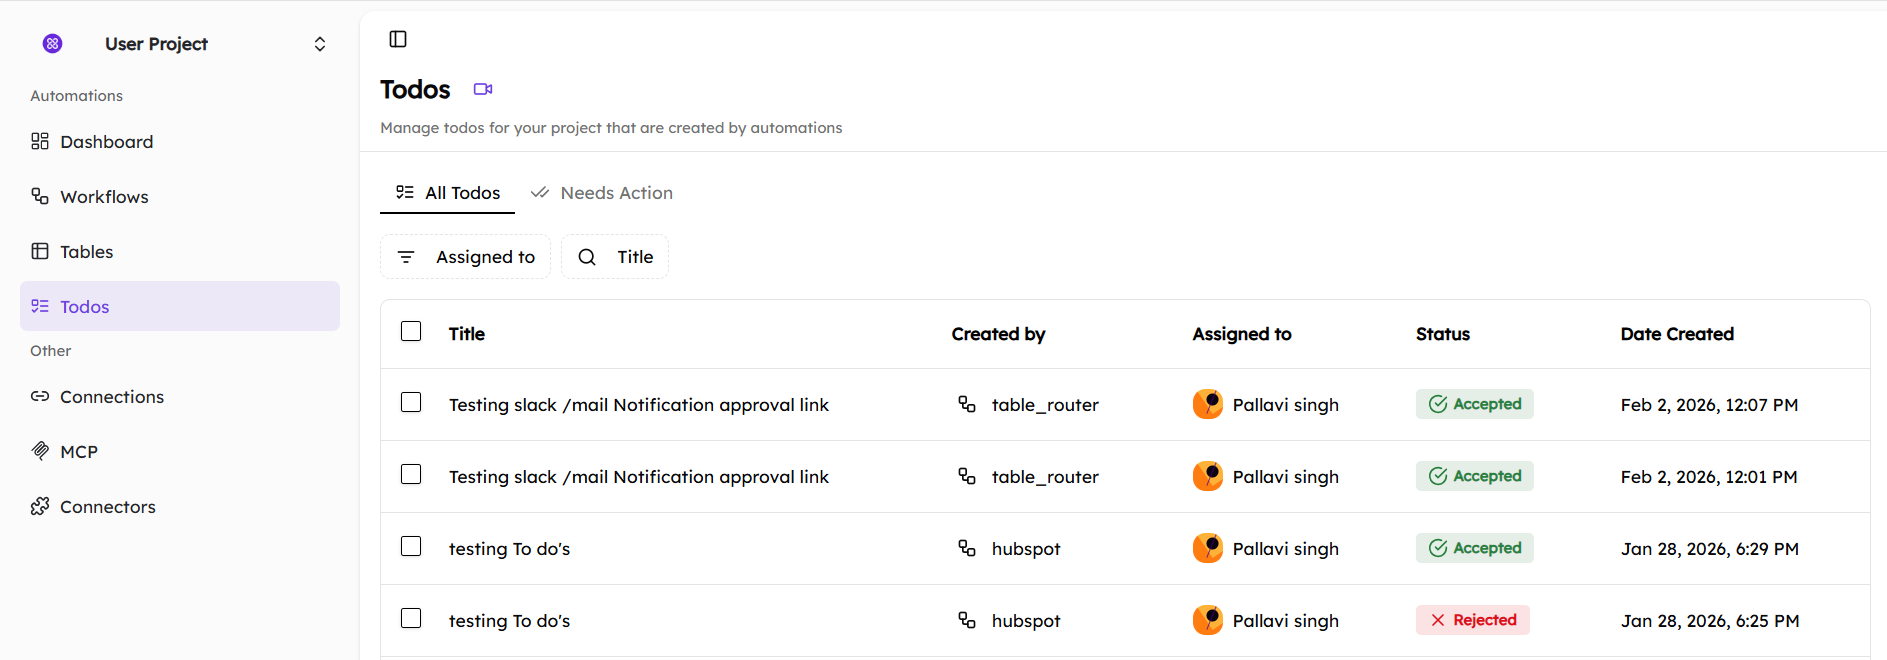Screen dimensions: 1887x660
Task: Check the 12:07 PM todo row checkbox
Action: click(411, 402)
